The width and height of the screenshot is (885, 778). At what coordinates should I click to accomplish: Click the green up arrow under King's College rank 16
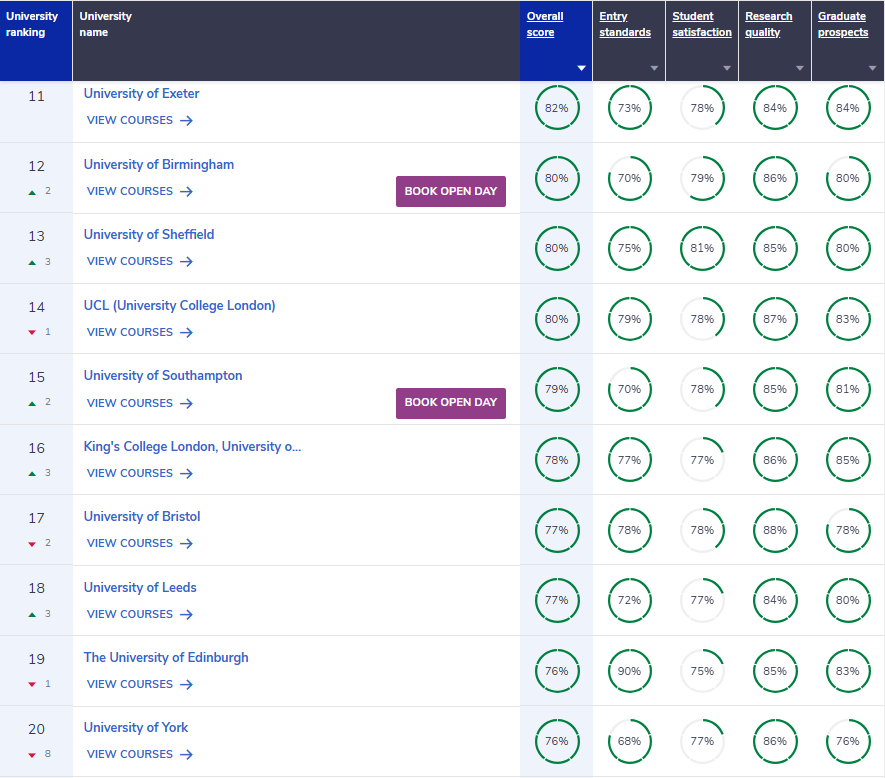[32, 474]
